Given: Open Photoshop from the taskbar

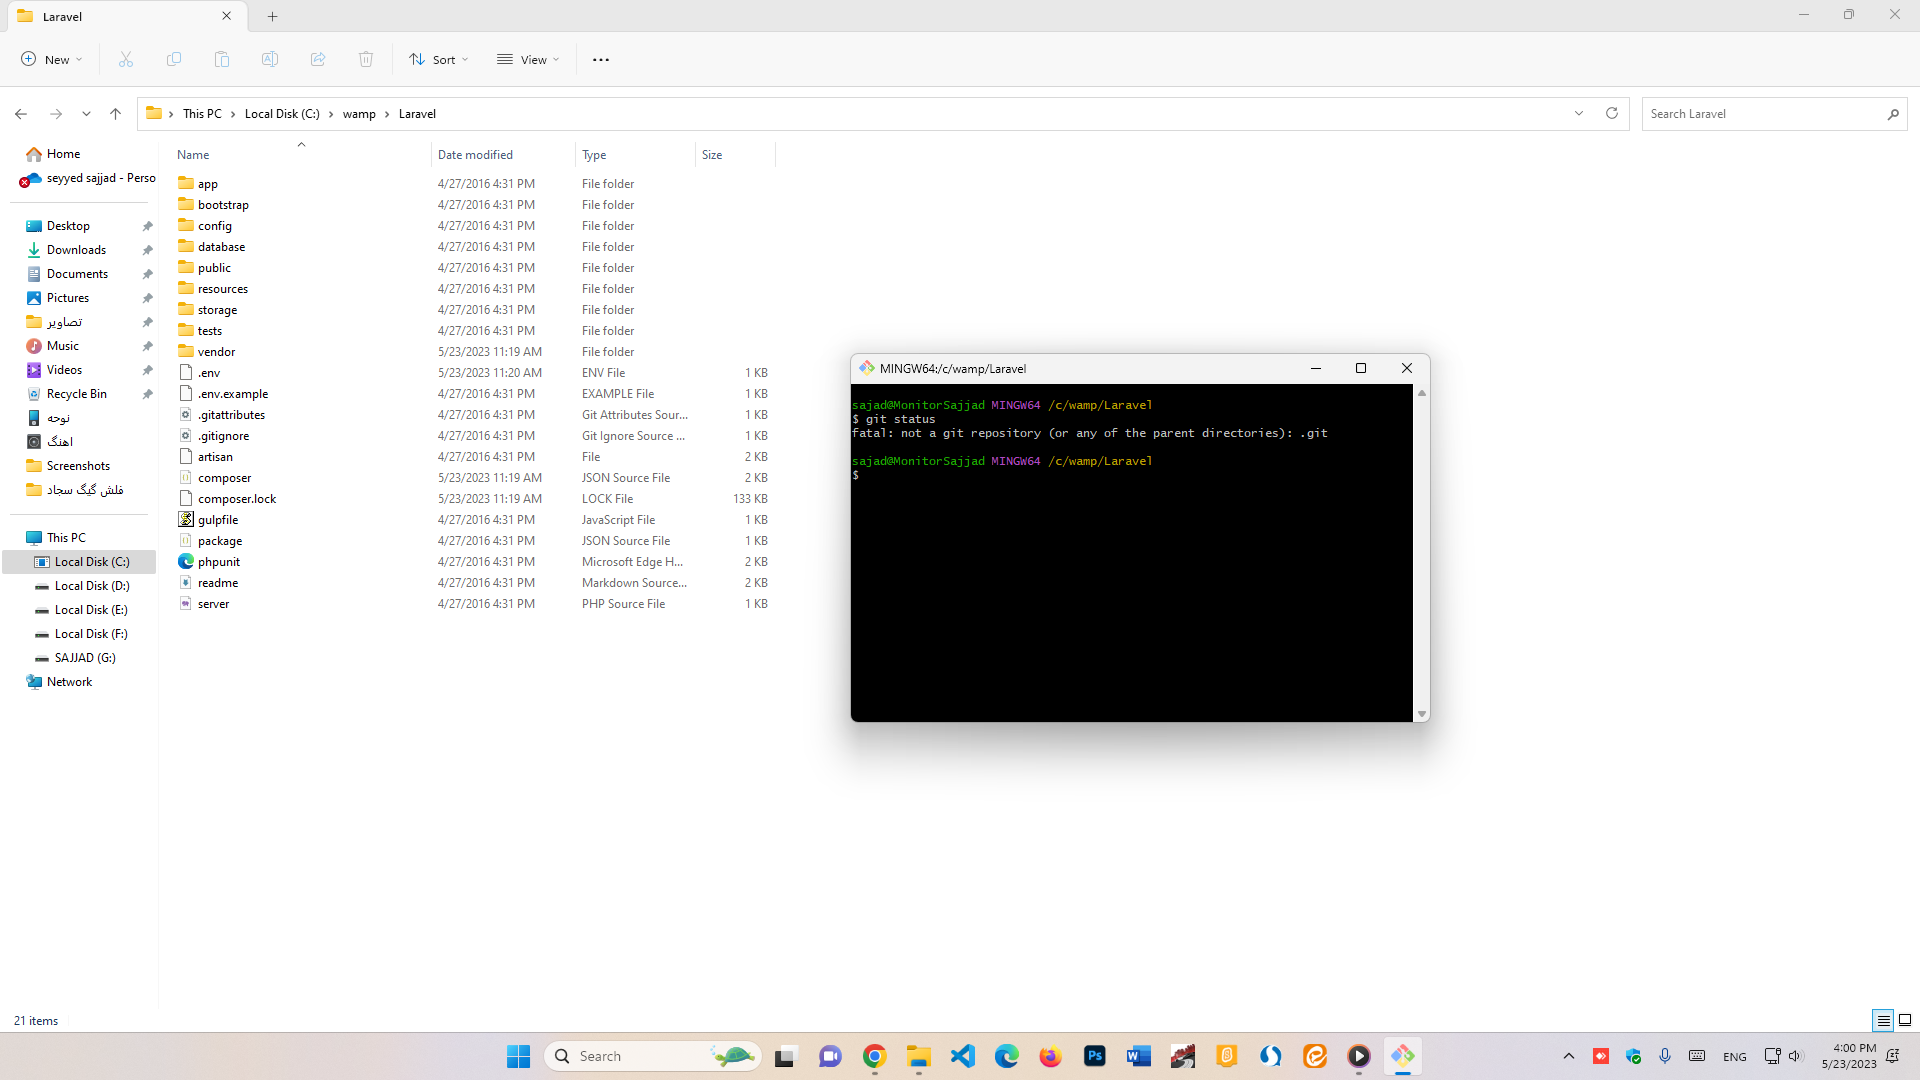Looking at the screenshot, I should tap(1095, 1056).
